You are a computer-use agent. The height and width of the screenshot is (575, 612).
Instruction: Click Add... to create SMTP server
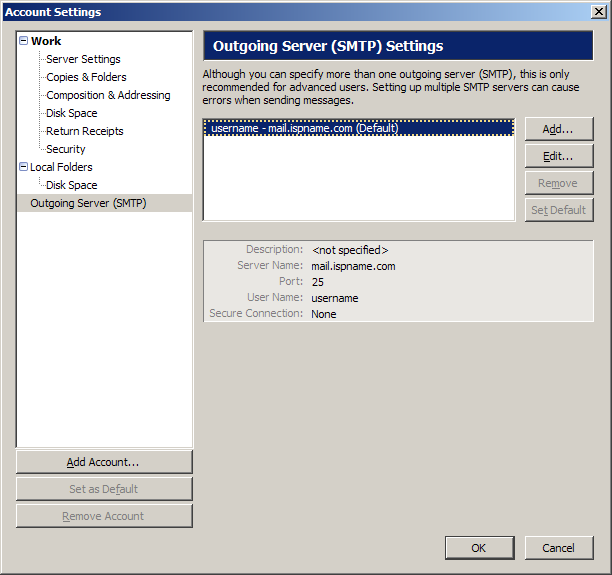(559, 129)
